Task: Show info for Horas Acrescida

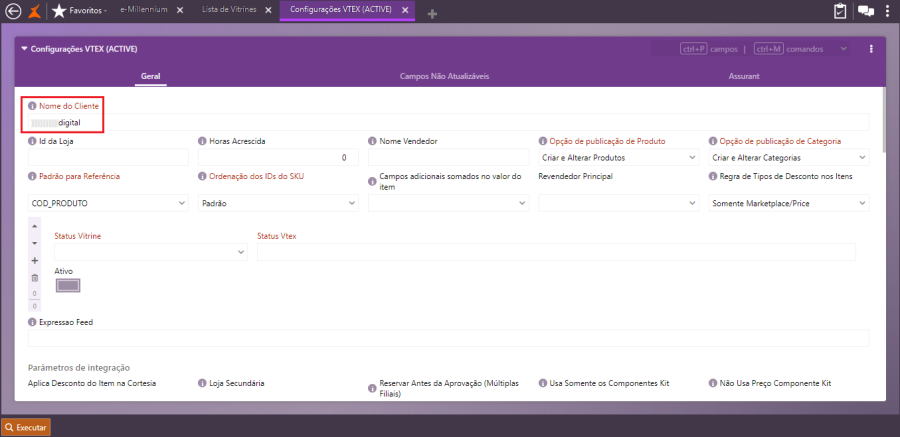Action: 202,141
